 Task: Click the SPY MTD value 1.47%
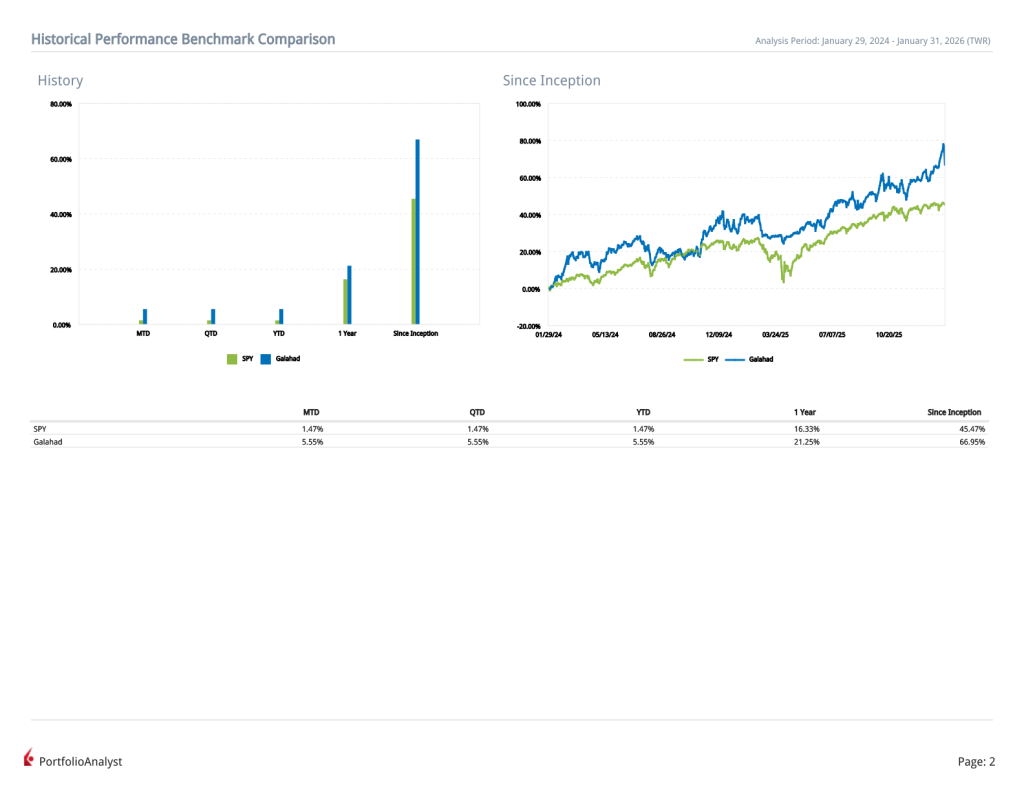(x=312, y=429)
